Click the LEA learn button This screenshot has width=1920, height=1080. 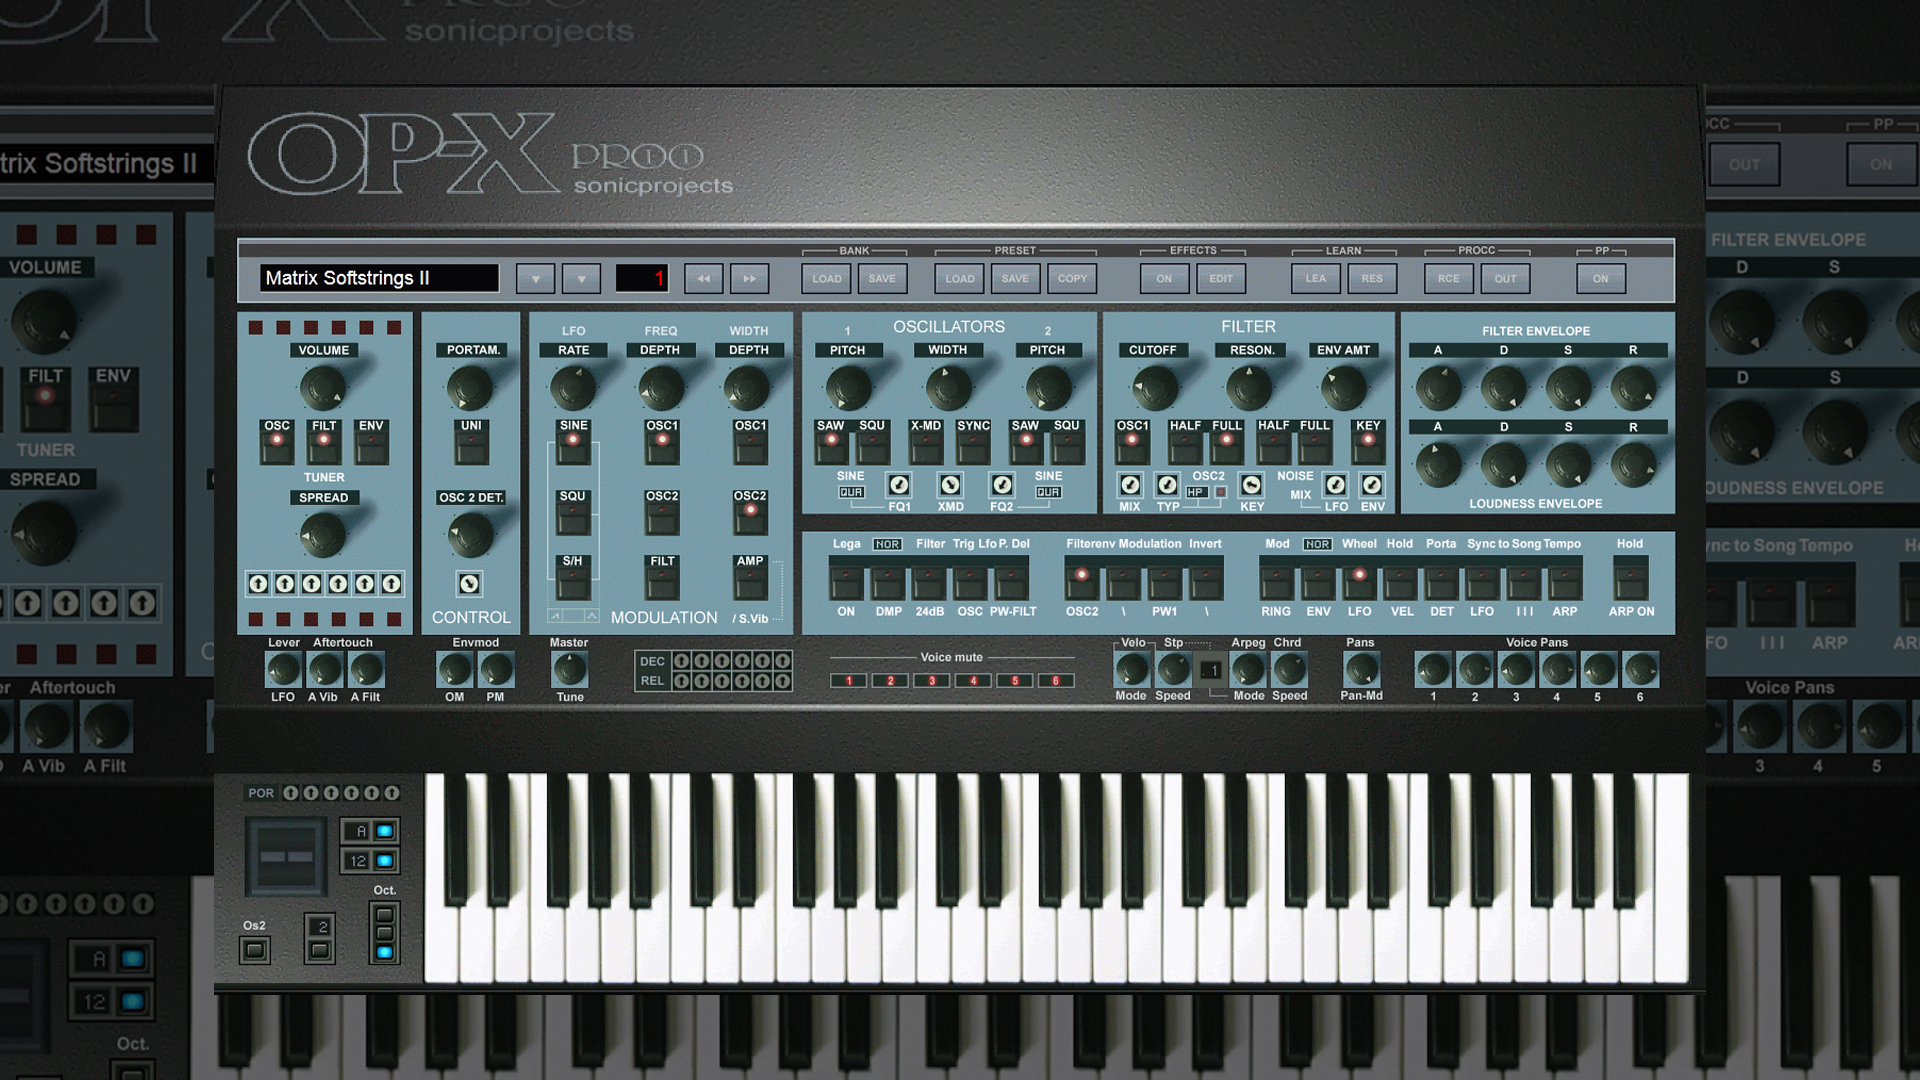1316,279
